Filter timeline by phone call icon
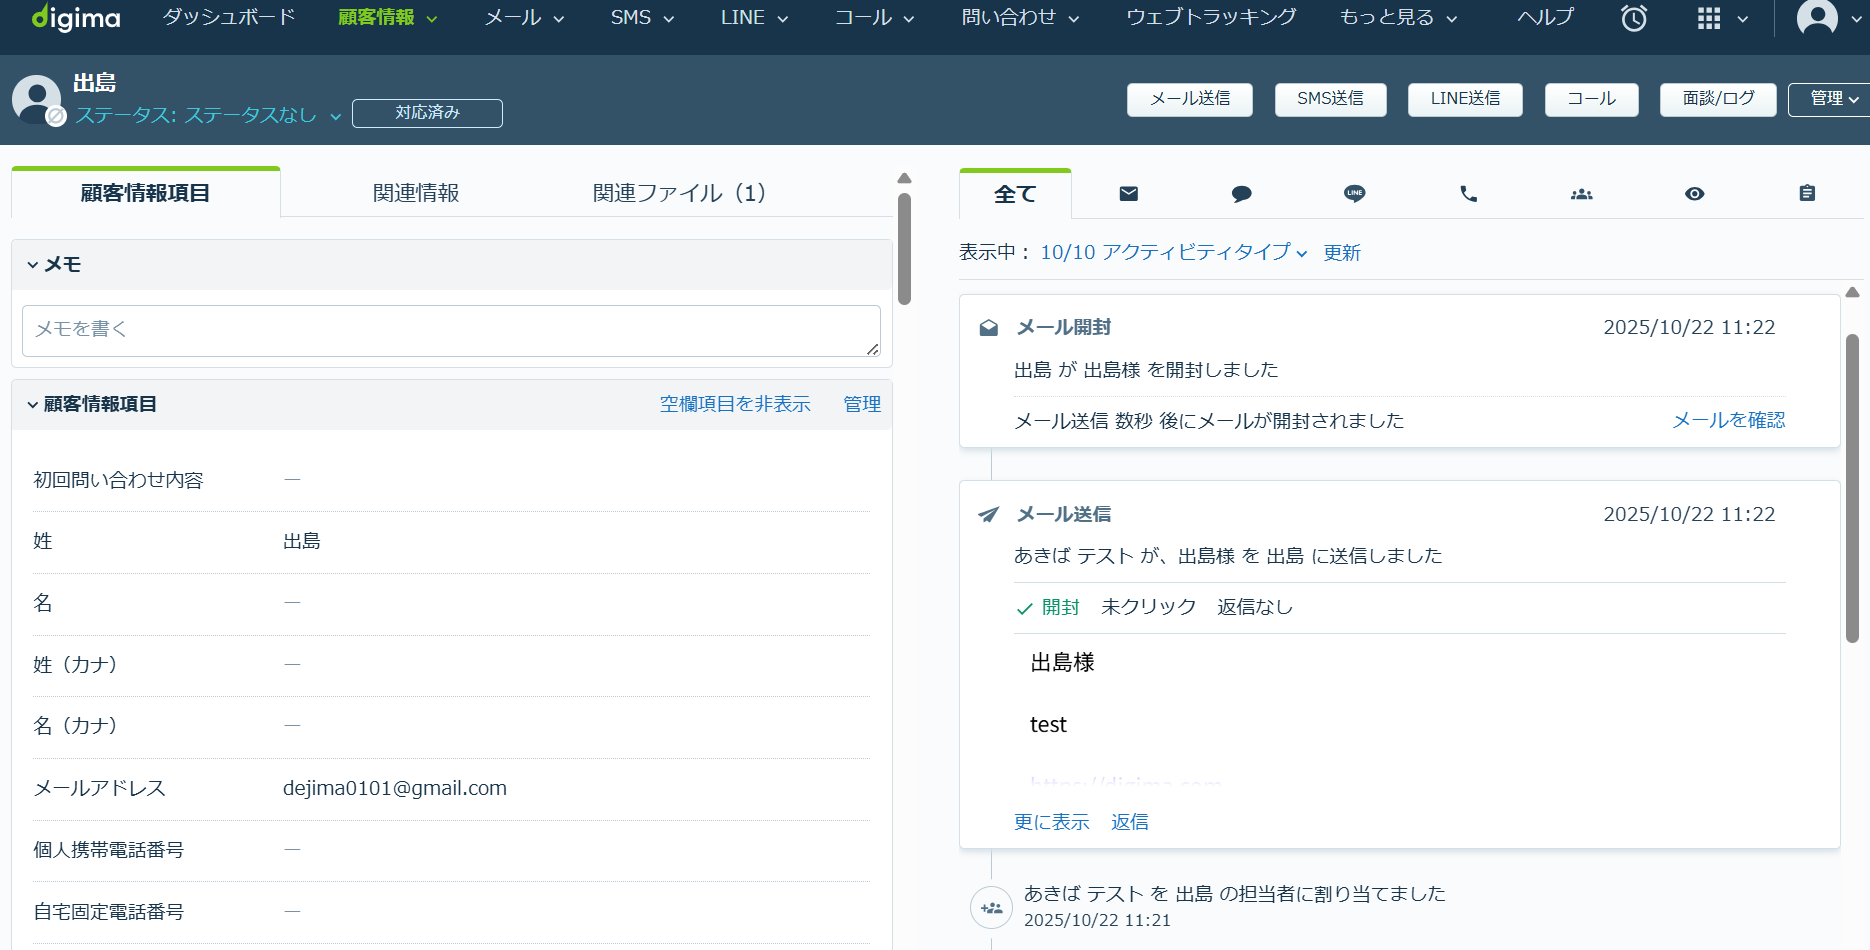1870x950 pixels. 1468,194
